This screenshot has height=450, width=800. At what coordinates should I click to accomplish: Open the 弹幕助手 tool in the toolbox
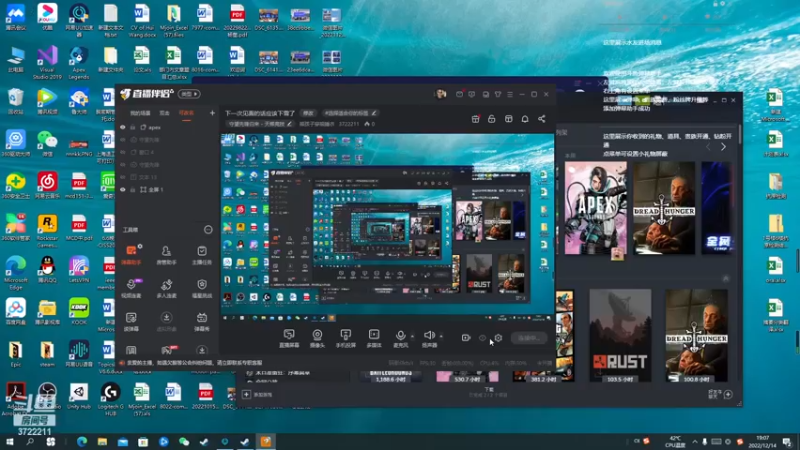tap(131, 254)
